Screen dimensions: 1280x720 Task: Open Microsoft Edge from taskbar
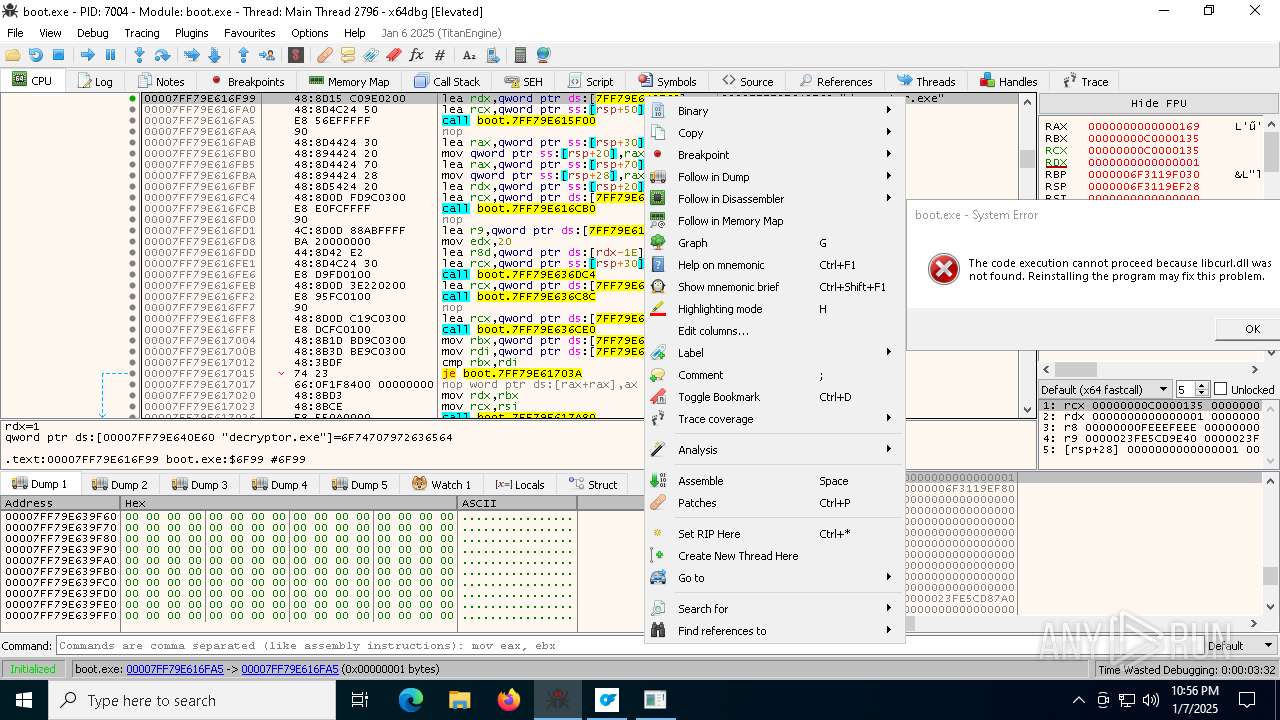[x=411, y=700]
